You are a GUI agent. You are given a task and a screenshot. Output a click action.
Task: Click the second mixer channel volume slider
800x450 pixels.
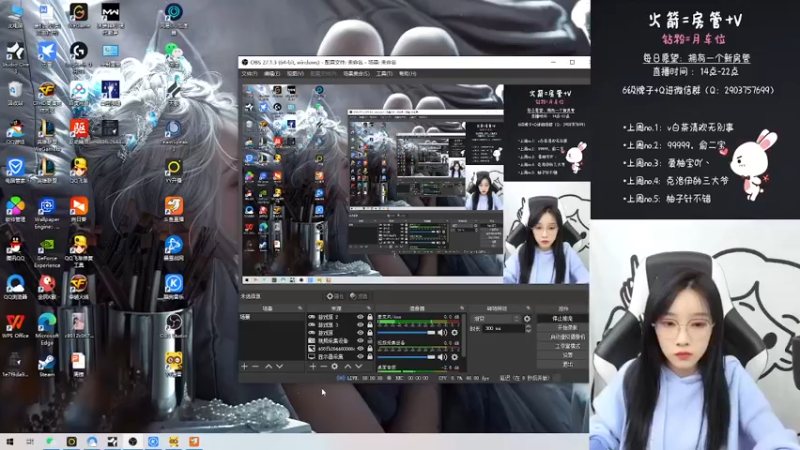(406, 357)
